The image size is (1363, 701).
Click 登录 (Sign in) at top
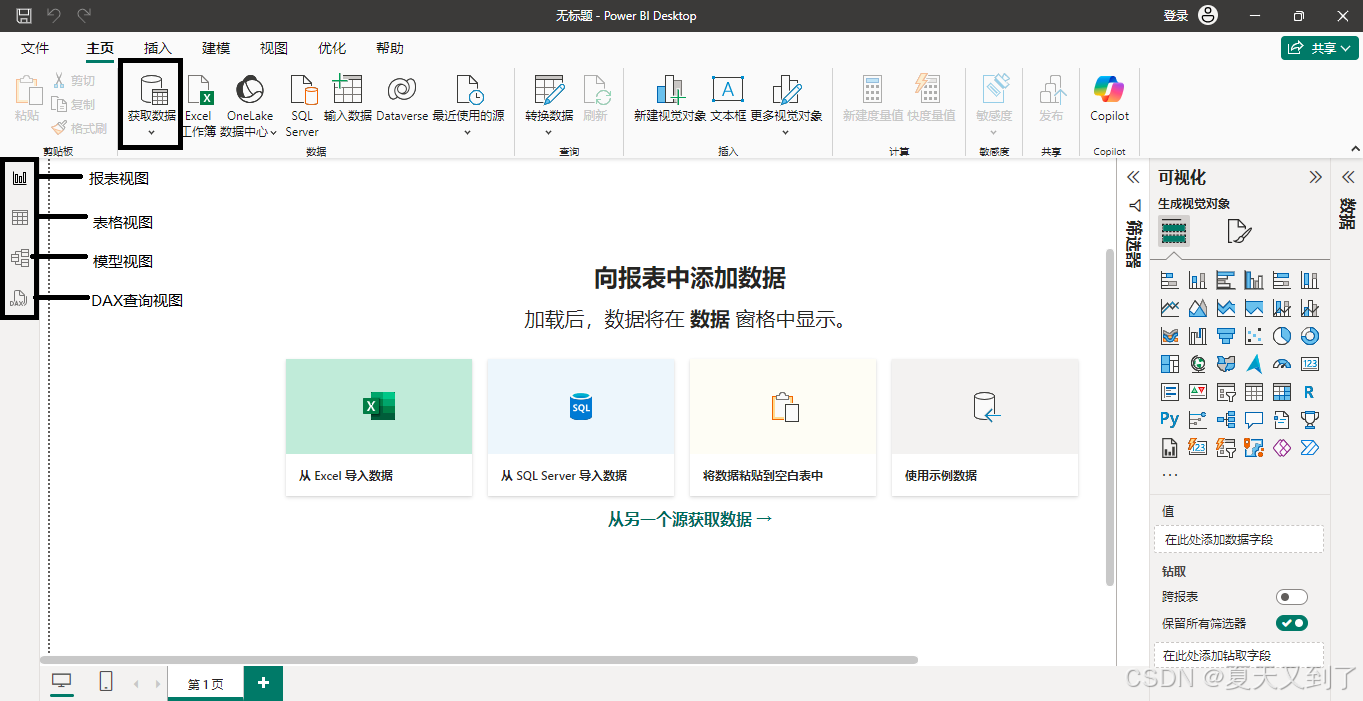pyautogui.click(x=1176, y=15)
